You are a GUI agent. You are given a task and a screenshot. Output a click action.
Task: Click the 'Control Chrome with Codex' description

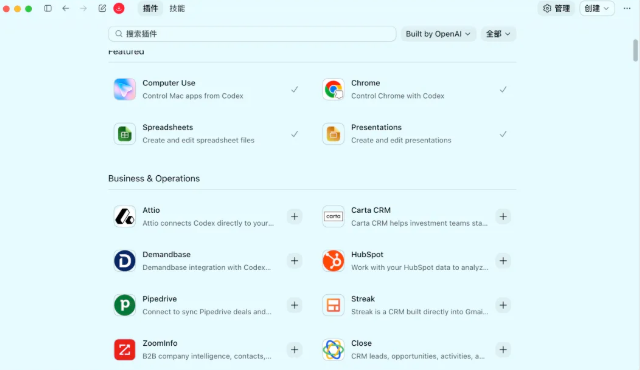pyautogui.click(x=398, y=96)
